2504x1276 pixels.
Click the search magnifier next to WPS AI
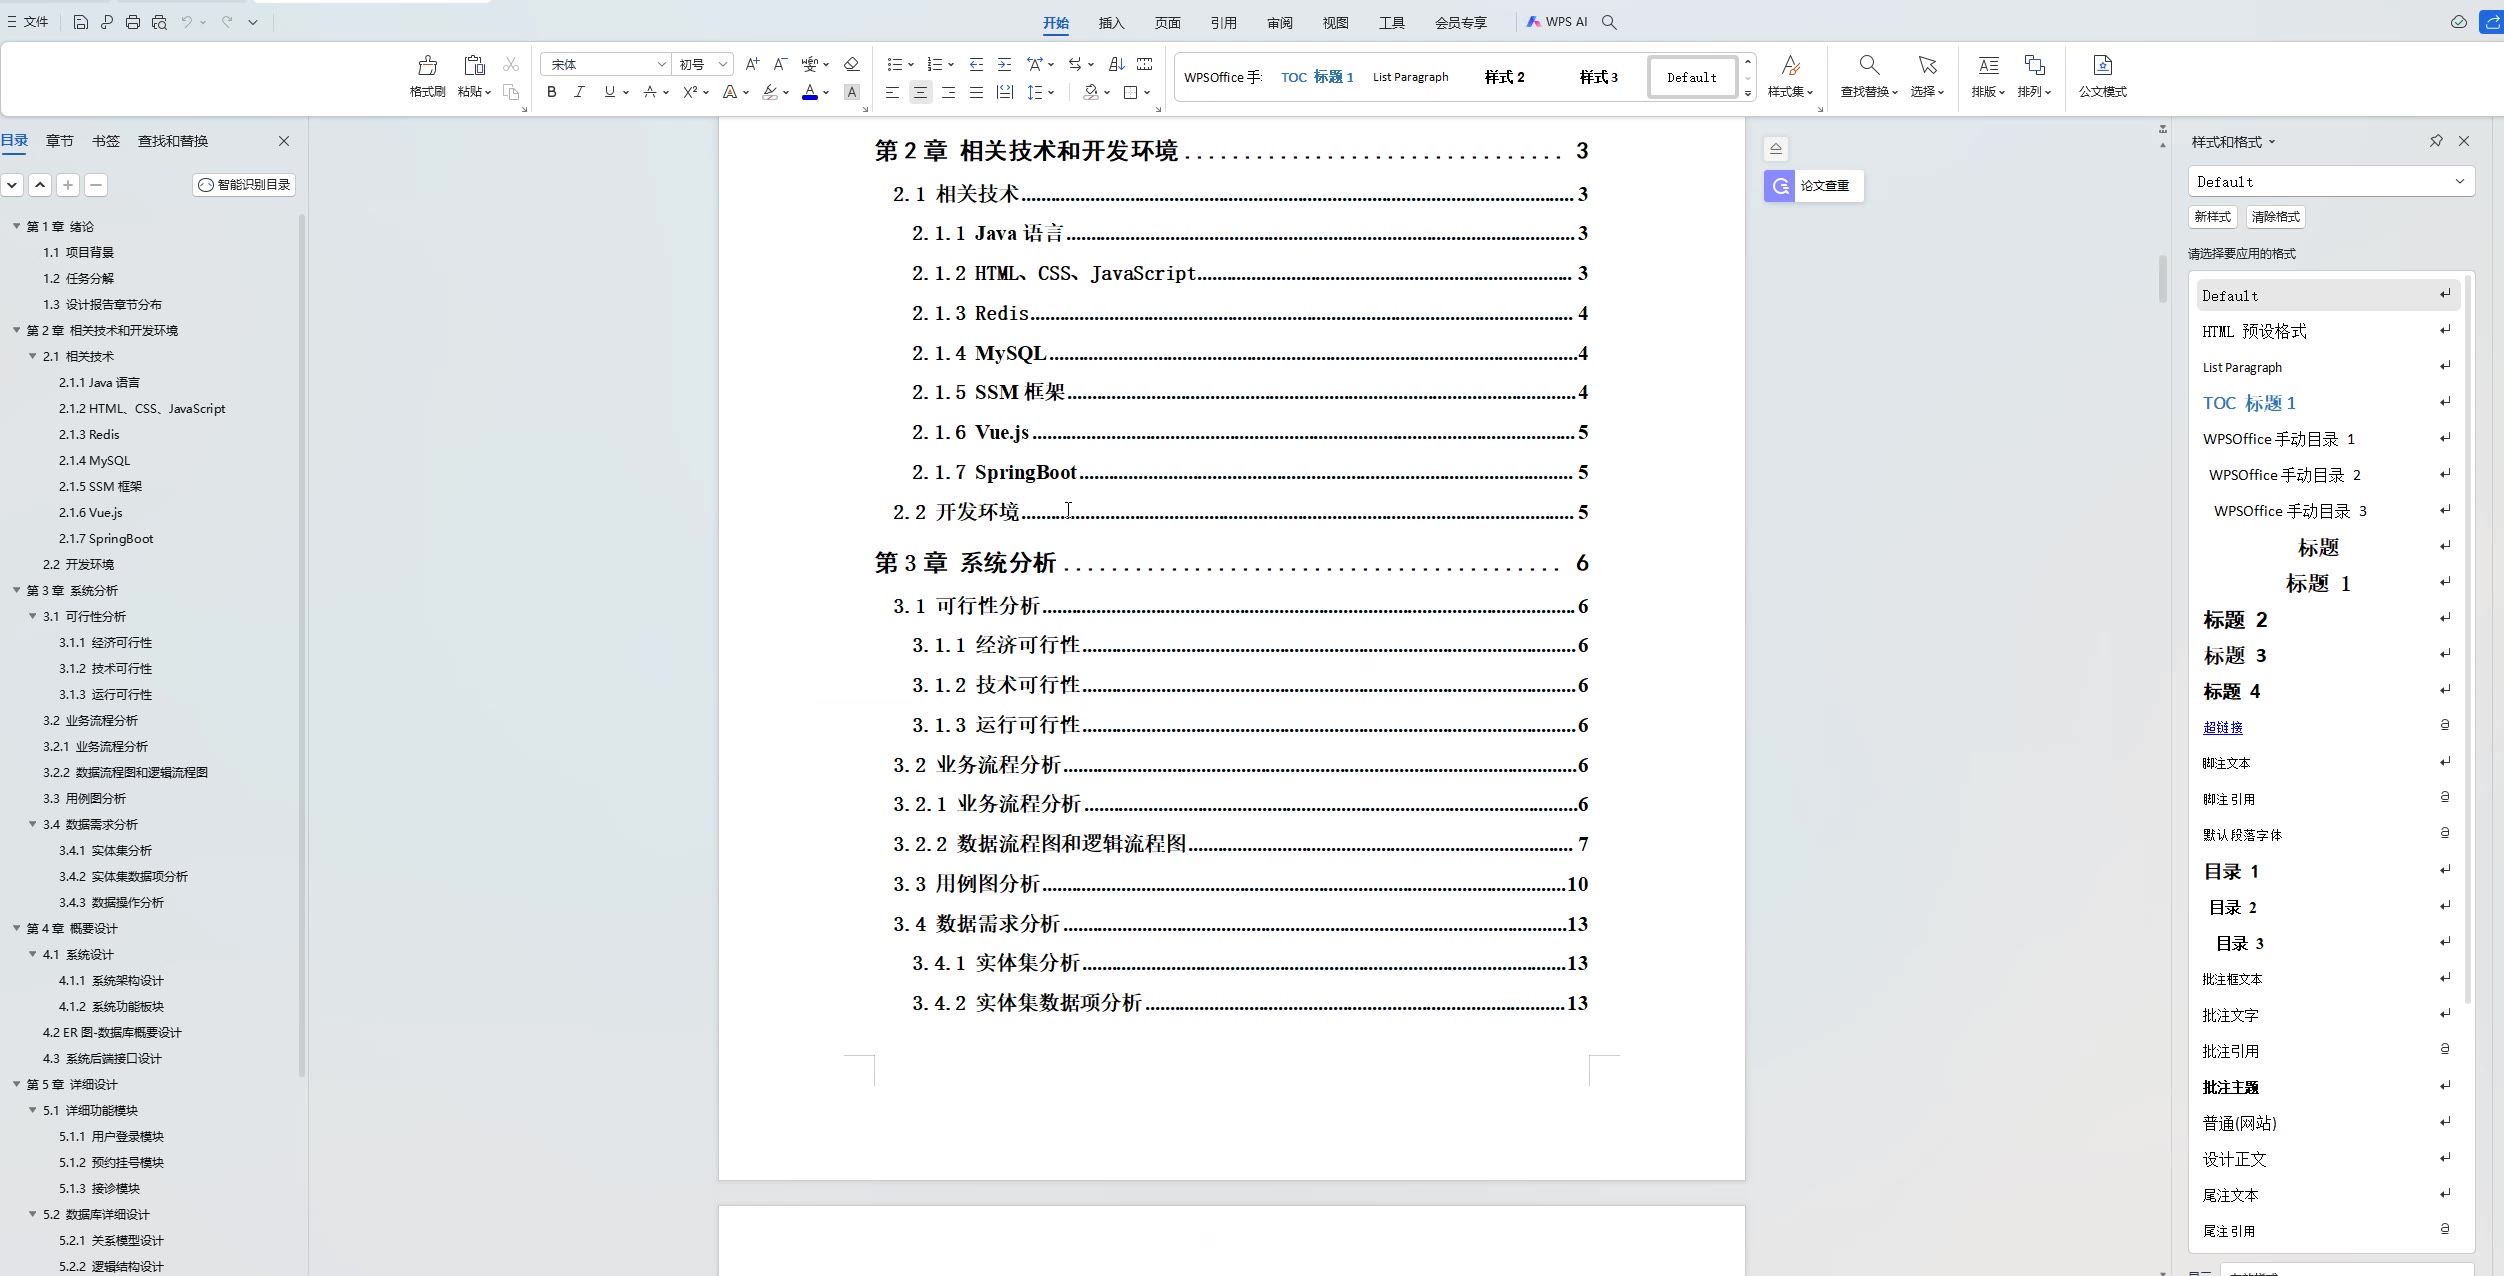(x=1609, y=22)
